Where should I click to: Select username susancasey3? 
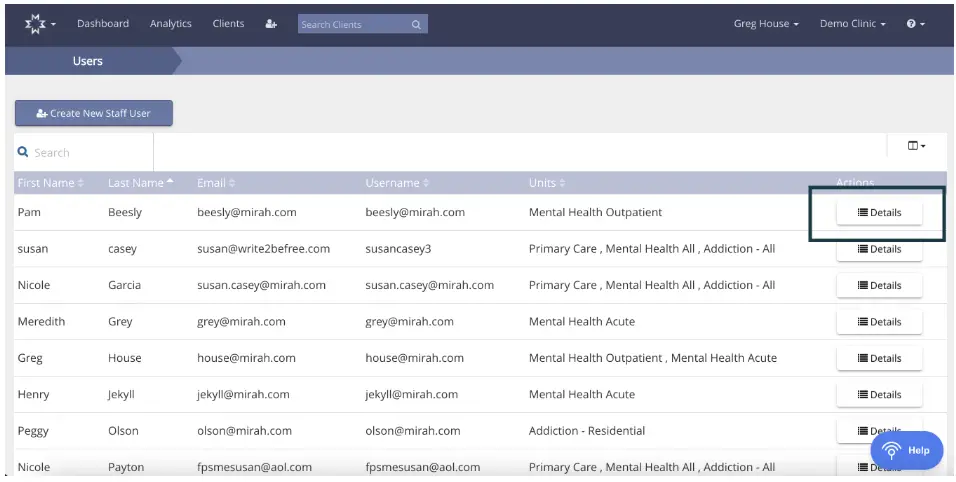pos(398,249)
